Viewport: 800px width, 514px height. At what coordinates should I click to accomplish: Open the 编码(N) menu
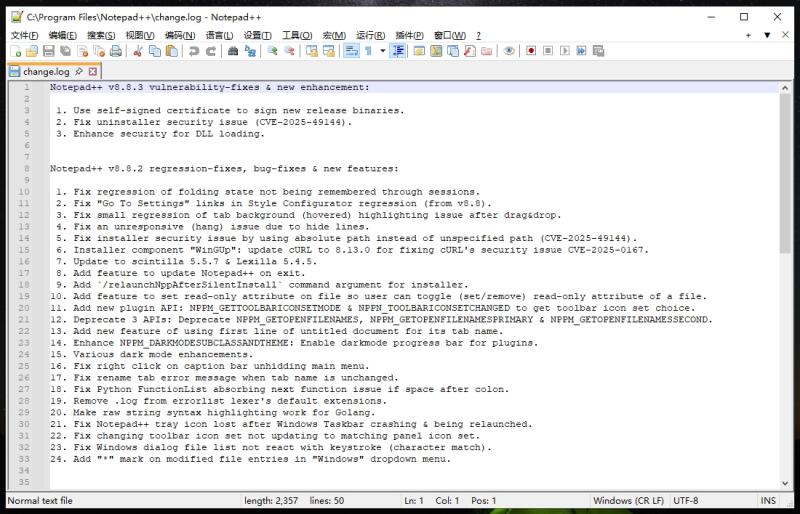(x=180, y=35)
